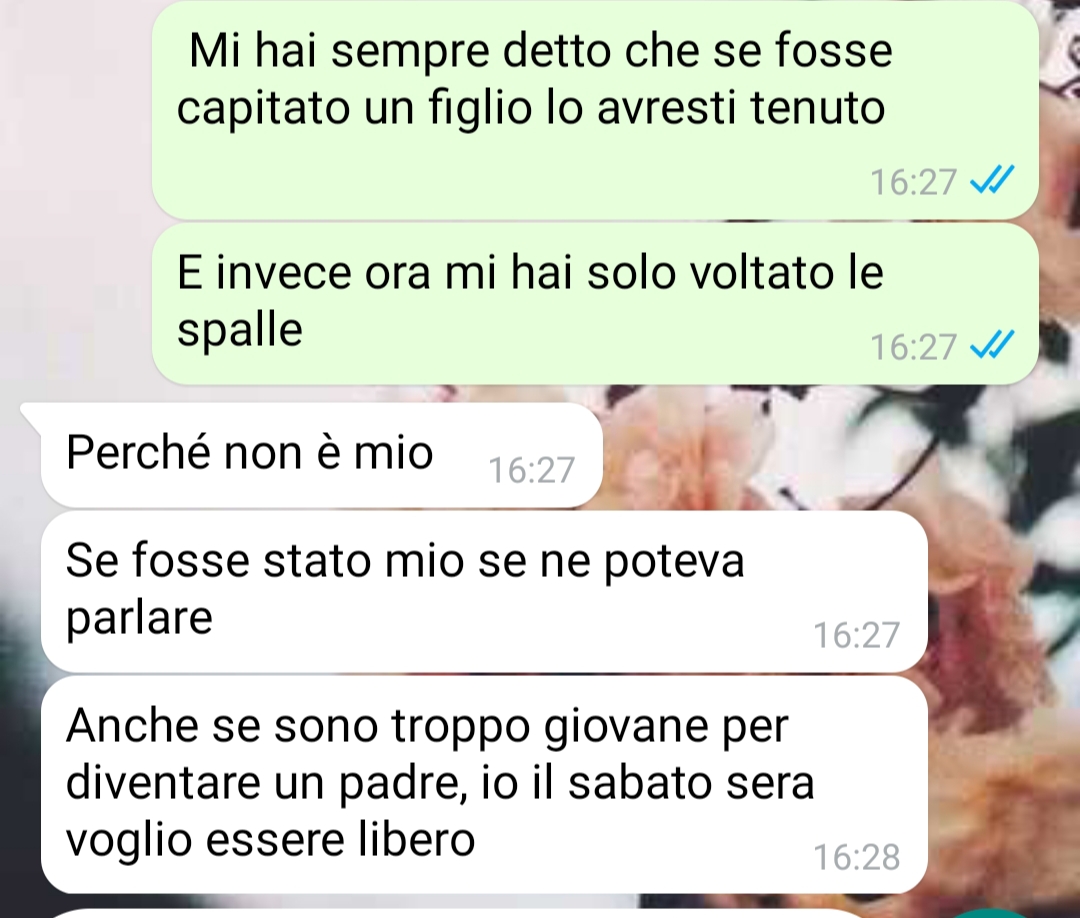1080x918 pixels.
Task: Tap the 16:27 timestamp on the first green bubble
Action: (913, 182)
